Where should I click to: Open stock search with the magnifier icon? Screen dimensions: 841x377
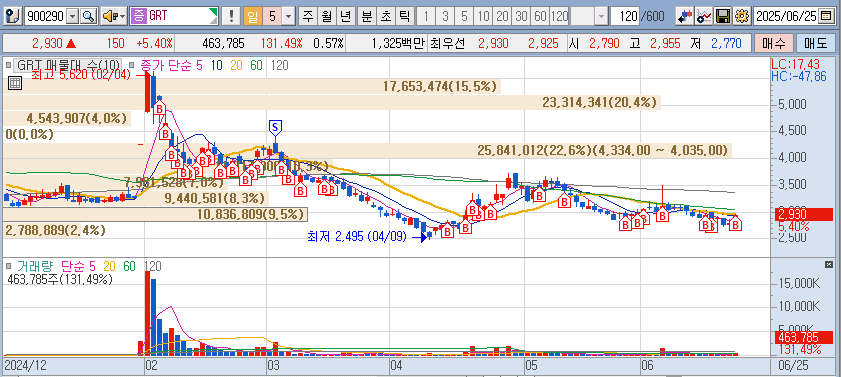[88, 16]
